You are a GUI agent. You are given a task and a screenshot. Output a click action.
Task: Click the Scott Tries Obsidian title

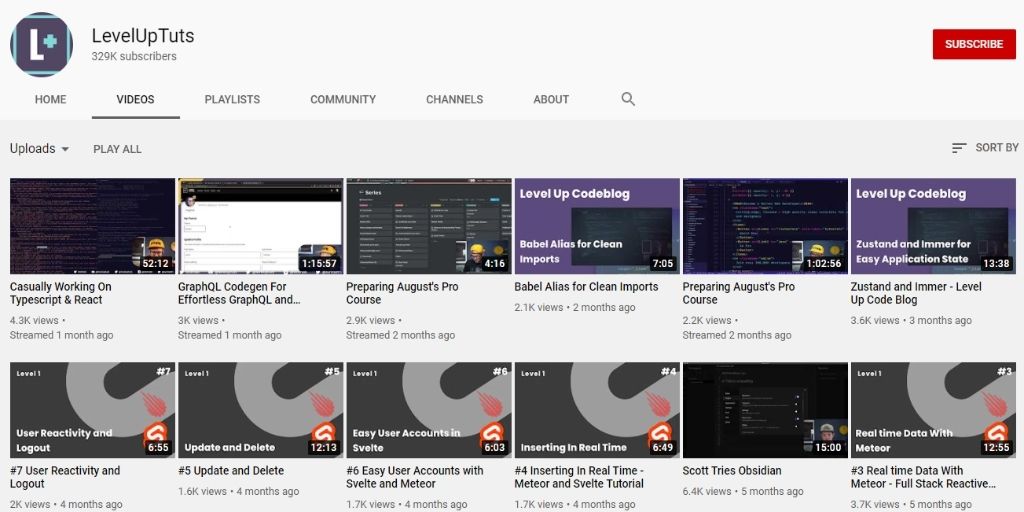[x=732, y=471]
